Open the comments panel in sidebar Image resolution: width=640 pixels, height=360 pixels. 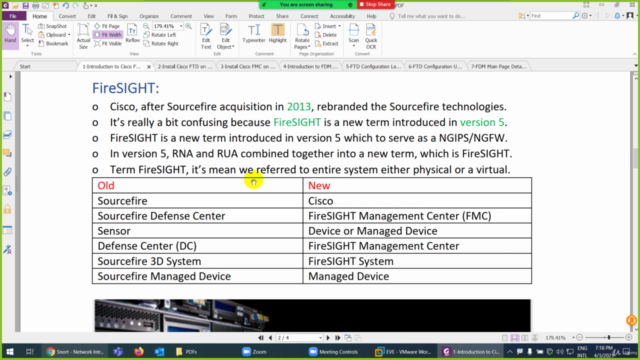8,153
